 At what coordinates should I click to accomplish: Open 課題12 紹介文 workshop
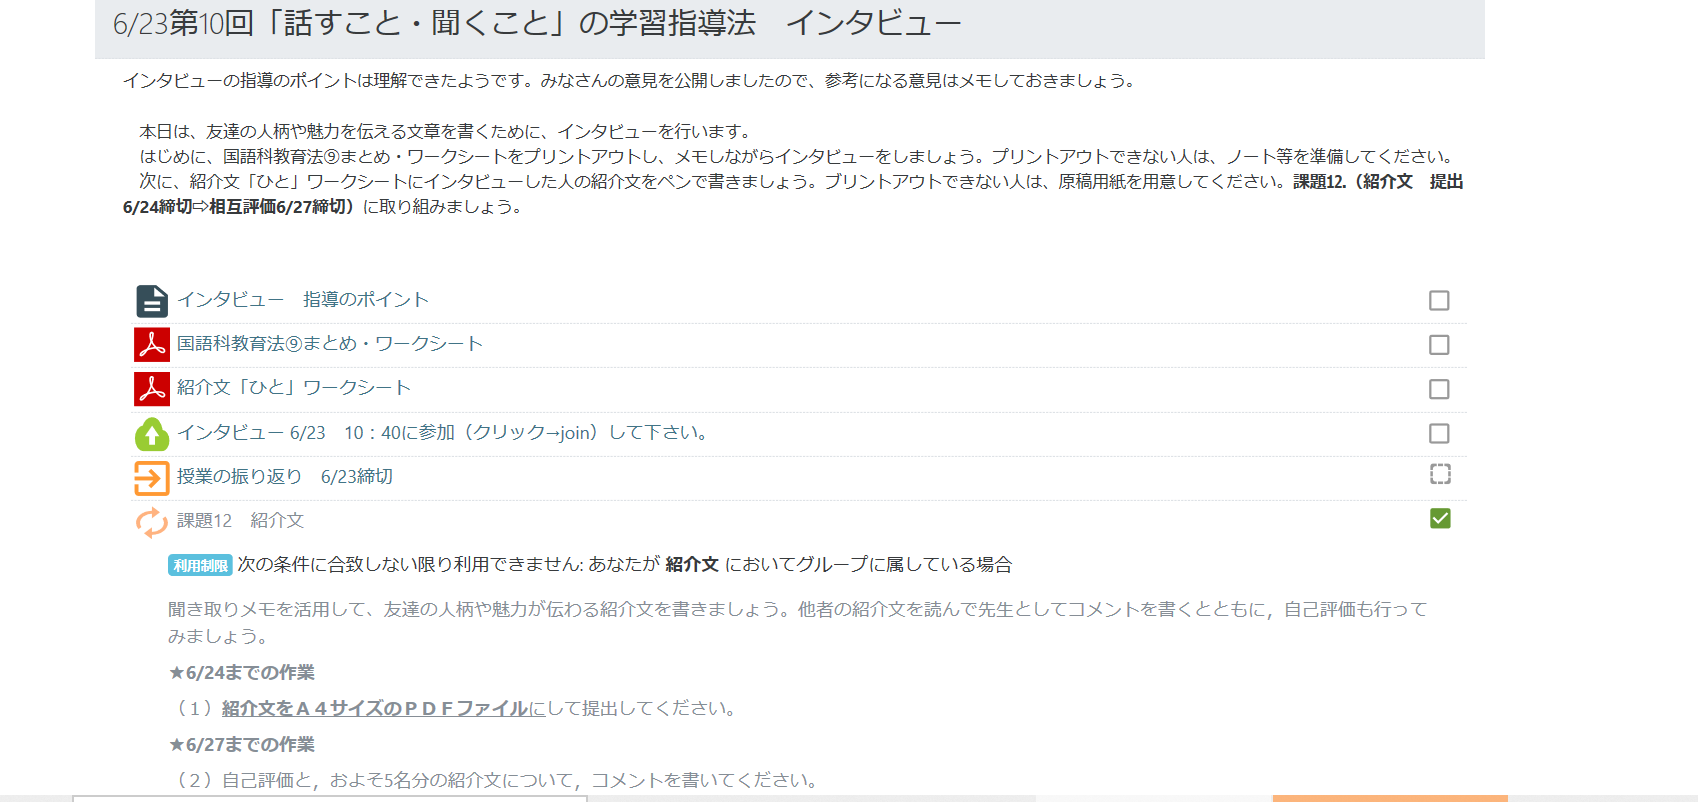(x=240, y=521)
